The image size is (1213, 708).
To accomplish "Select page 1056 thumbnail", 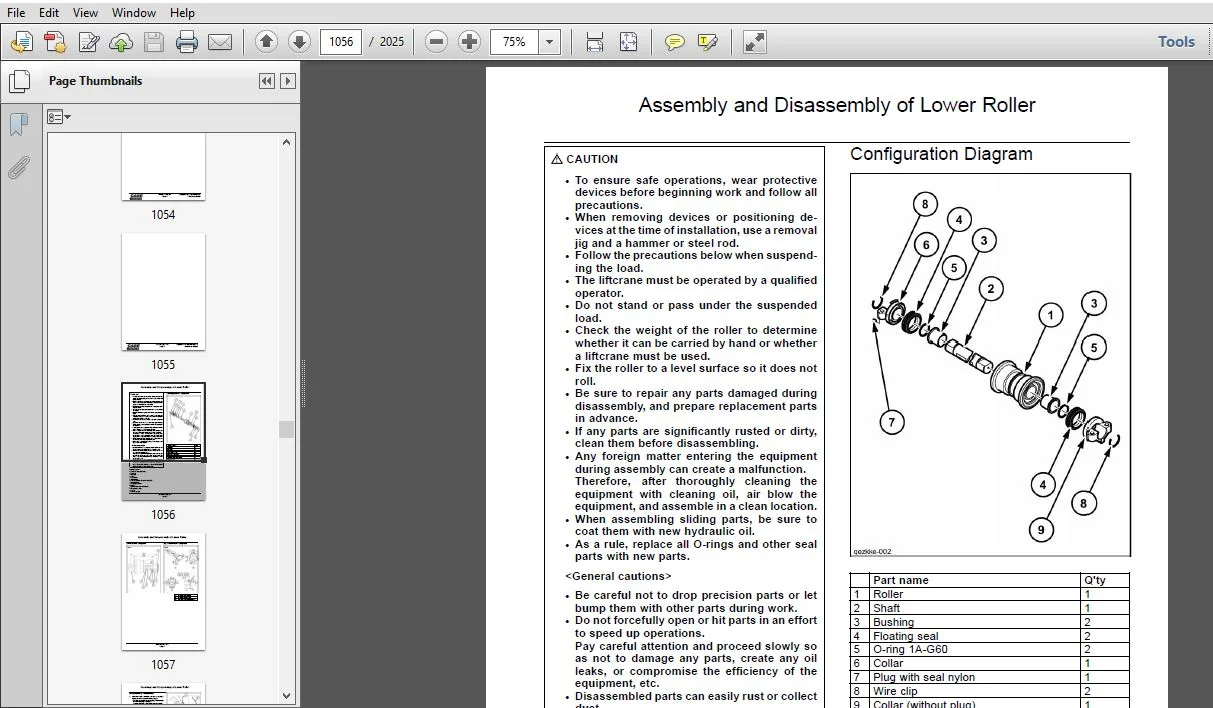I will click(x=163, y=441).
